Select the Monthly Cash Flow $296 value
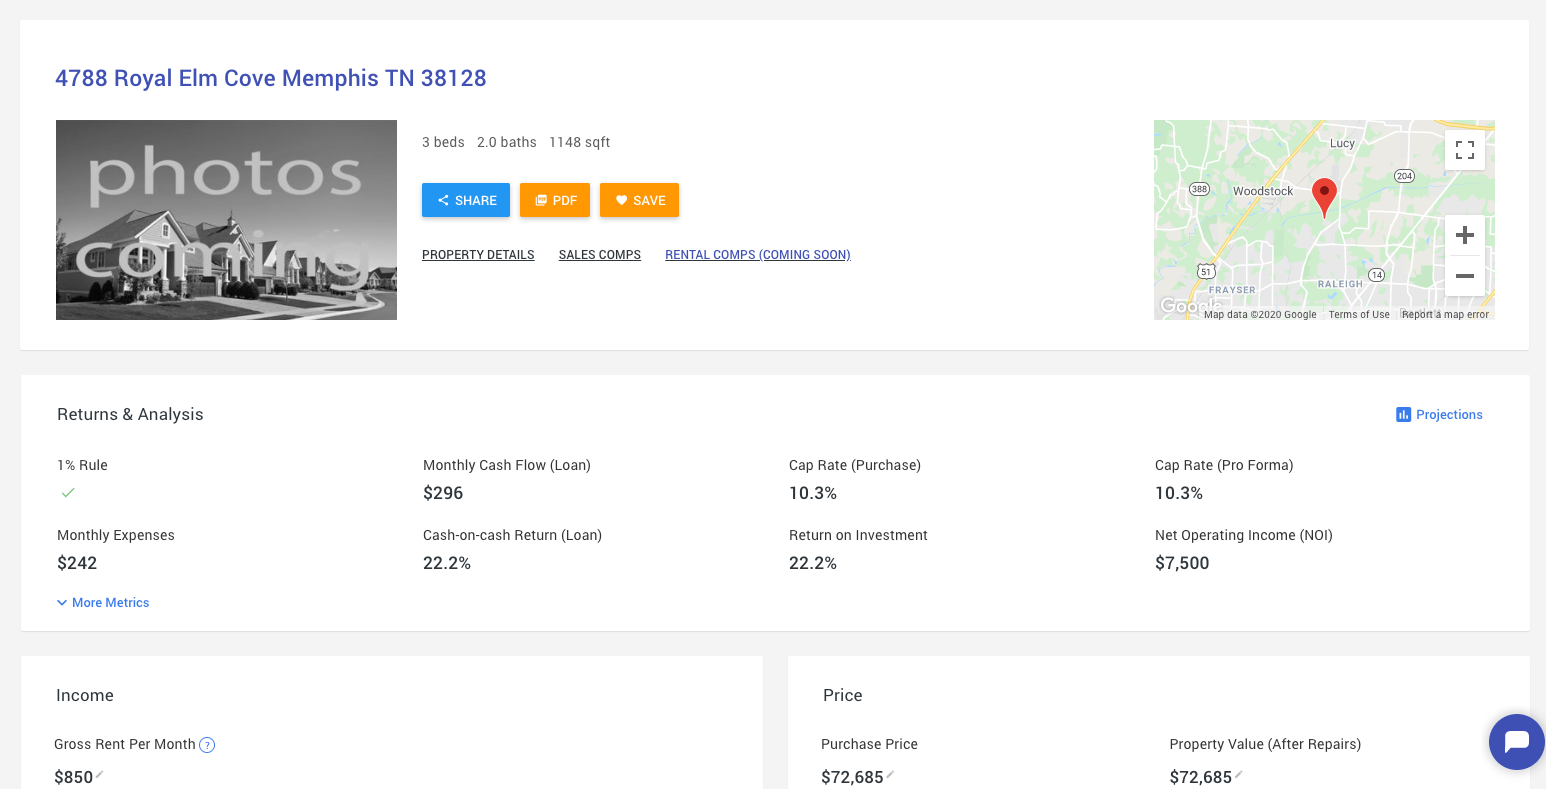This screenshot has height=789, width=1546. 443,493
